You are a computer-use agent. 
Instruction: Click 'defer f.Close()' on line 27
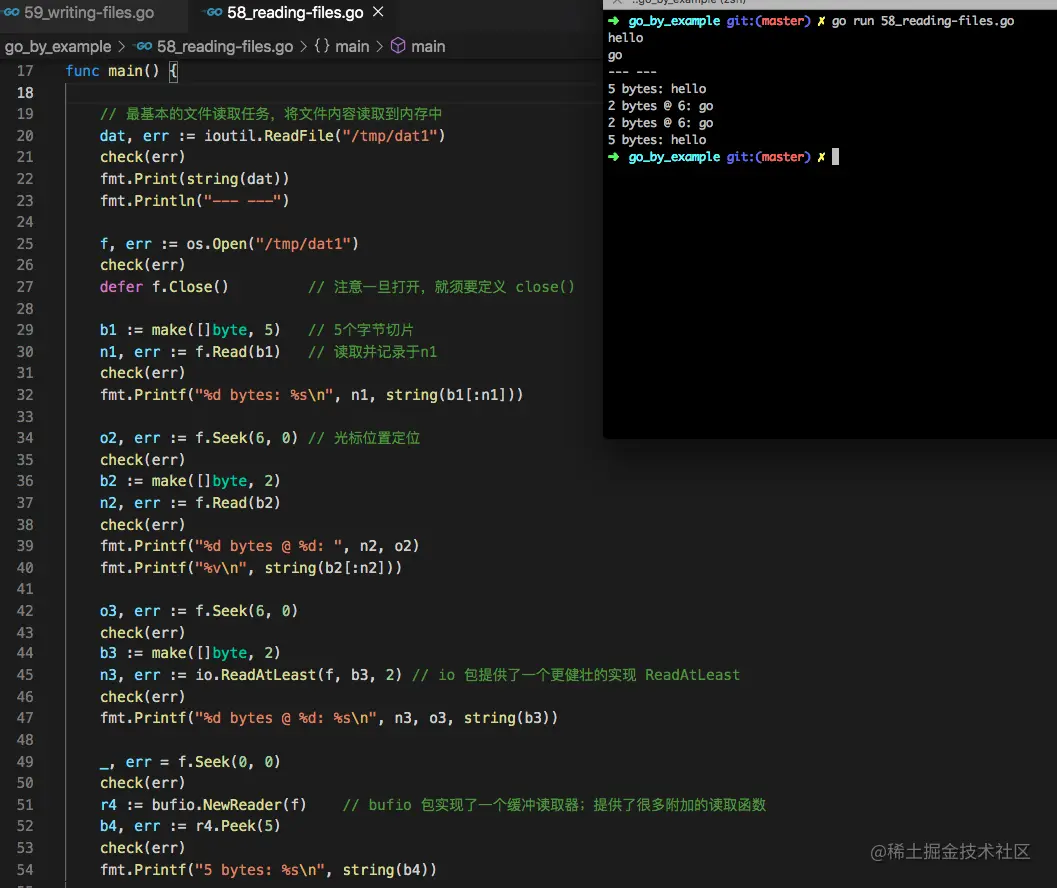click(x=164, y=287)
